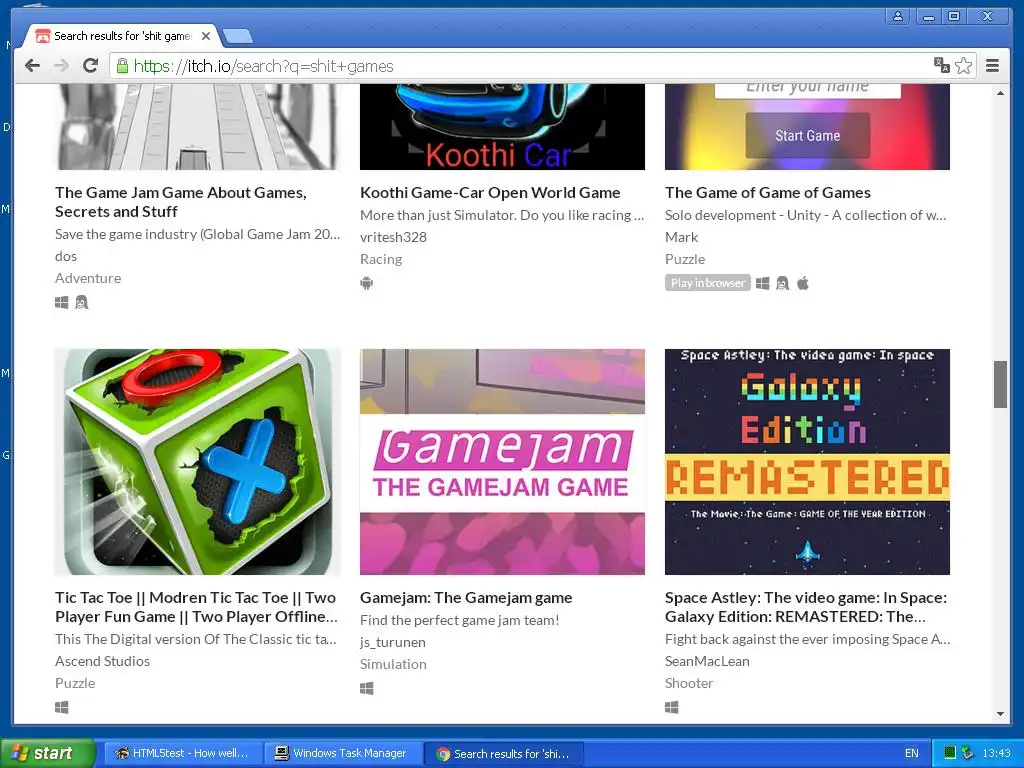Read 'Find the perfect game jam team!' description

click(460, 620)
